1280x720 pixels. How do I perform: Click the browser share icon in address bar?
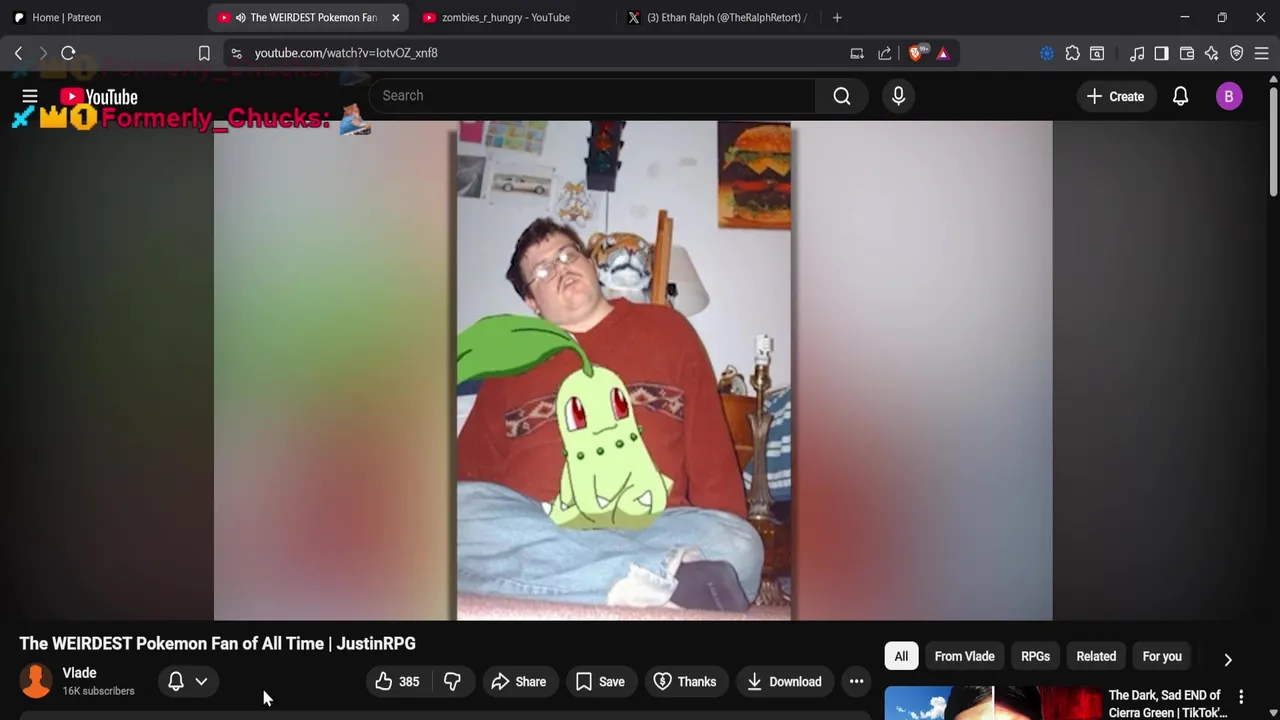(x=885, y=53)
